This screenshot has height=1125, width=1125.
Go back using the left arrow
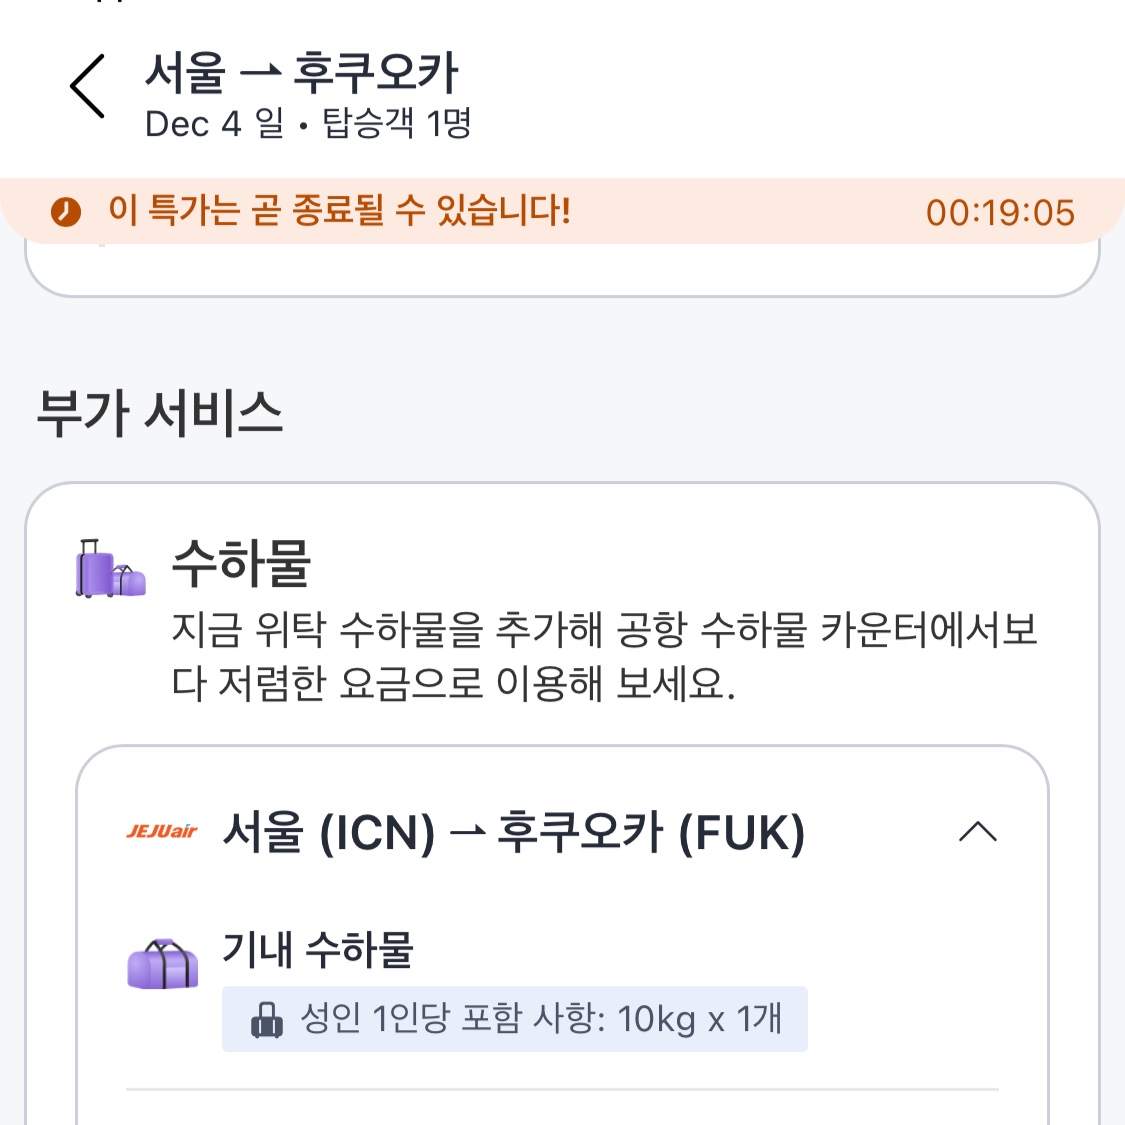[88, 86]
